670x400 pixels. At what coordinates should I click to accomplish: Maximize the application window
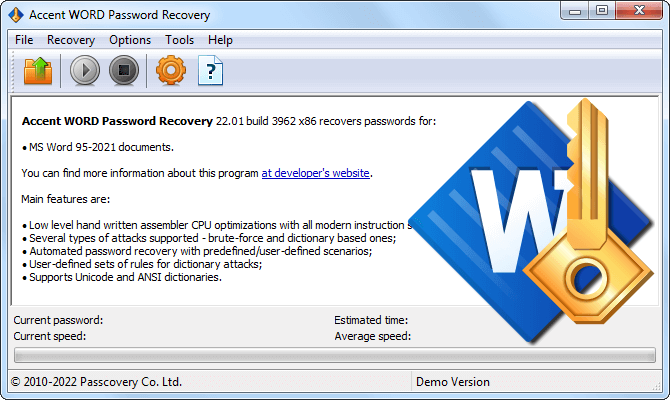pos(602,11)
